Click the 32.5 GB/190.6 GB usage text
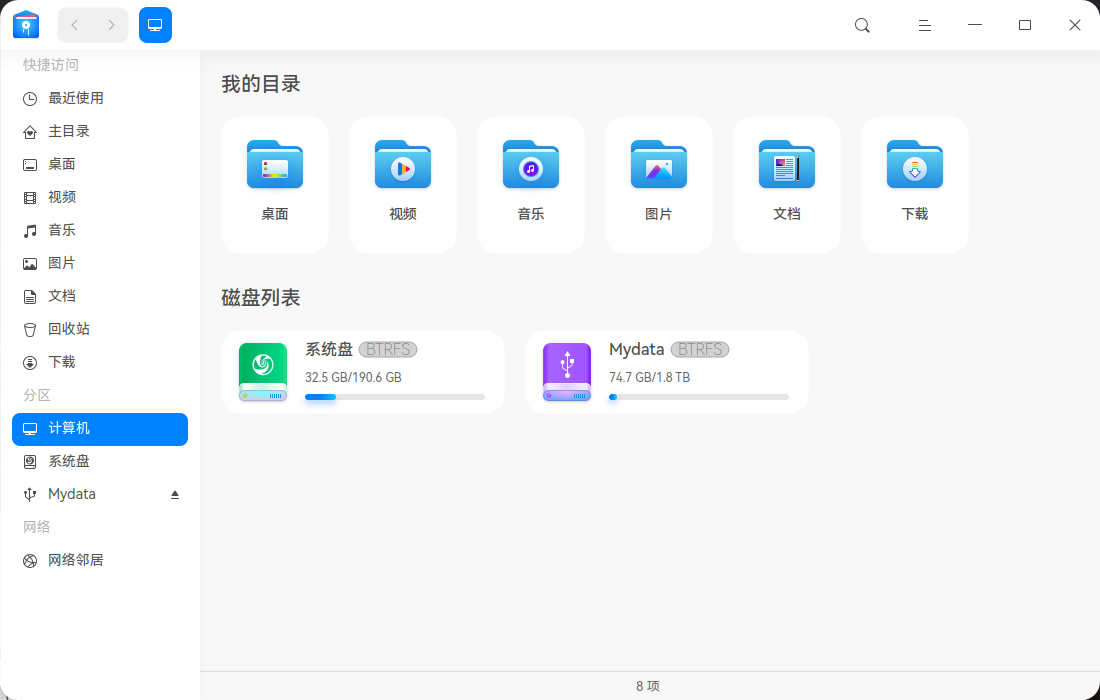Image resolution: width=1100 pixels, height=700 pixels. coord(353,377)
